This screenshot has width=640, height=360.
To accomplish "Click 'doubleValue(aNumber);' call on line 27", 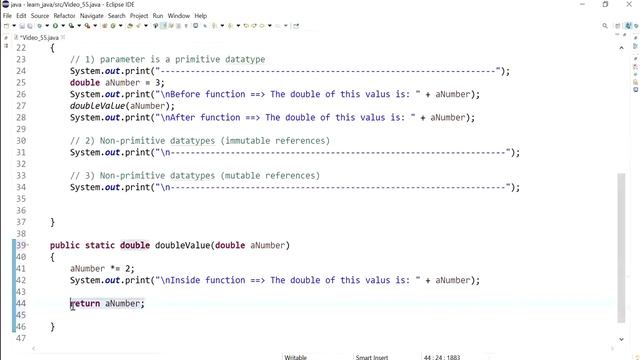I will pyautogui.click(x=122, y=106).
